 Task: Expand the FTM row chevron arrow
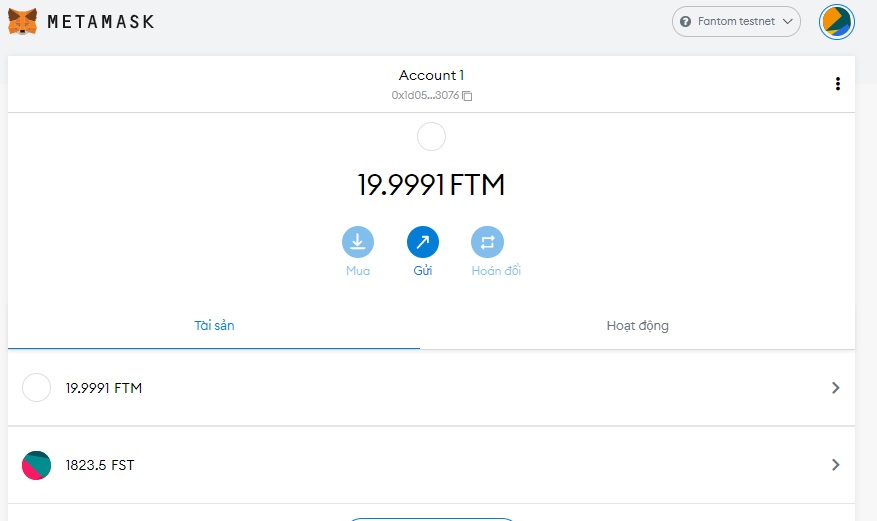836,388
